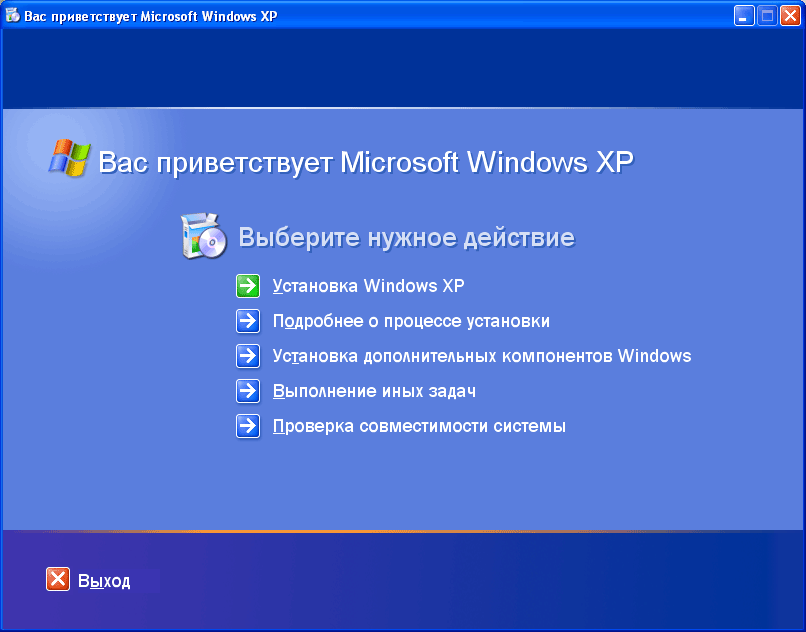
Task: Click the setup box and CD icon
Action: (204, 236)
